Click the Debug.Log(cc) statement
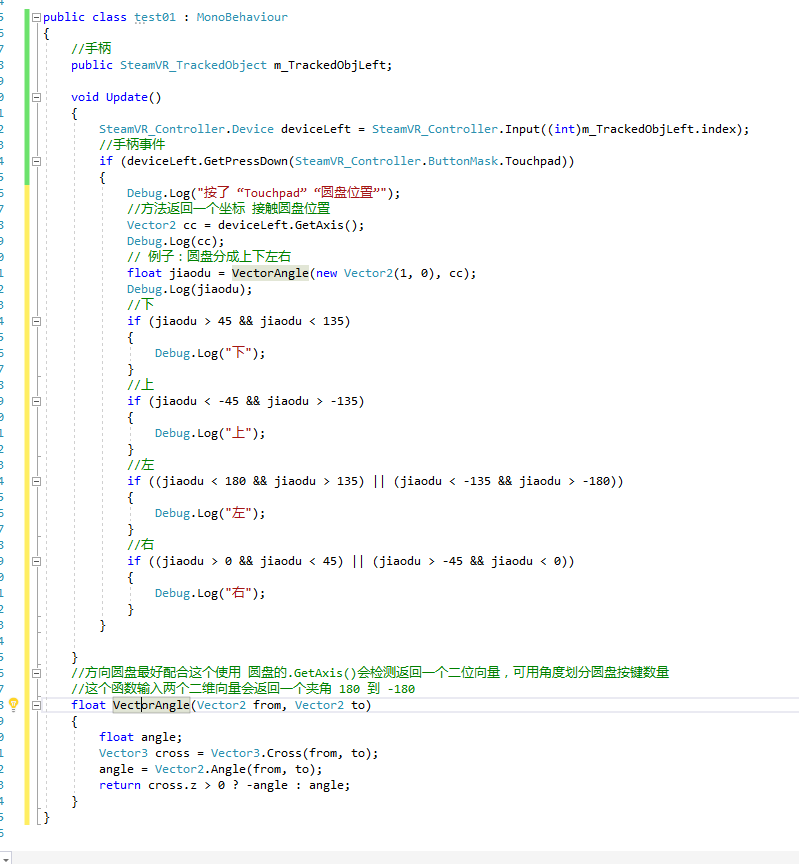 tap(175, 241)
